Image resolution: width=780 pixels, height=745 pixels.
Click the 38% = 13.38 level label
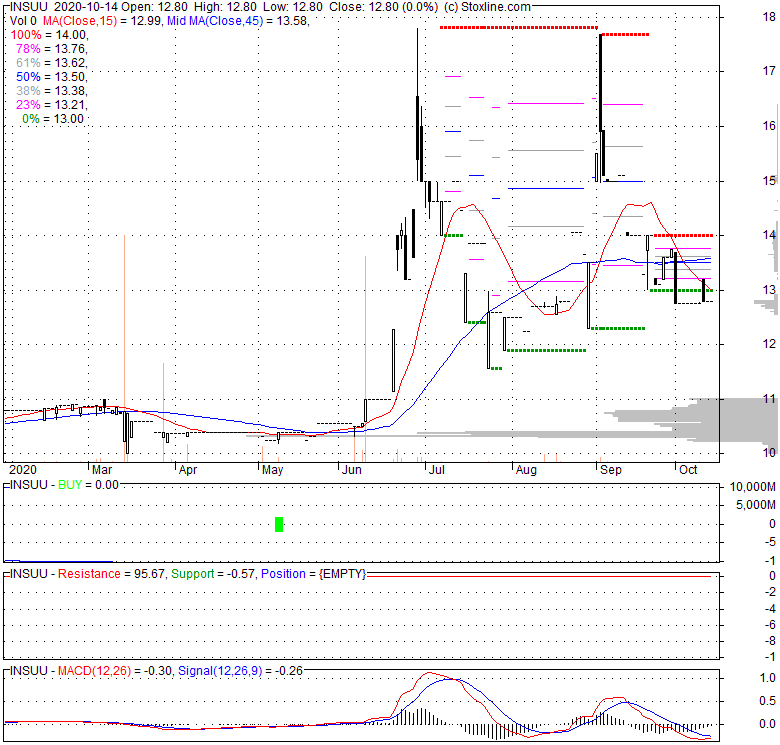click(51, 91)
